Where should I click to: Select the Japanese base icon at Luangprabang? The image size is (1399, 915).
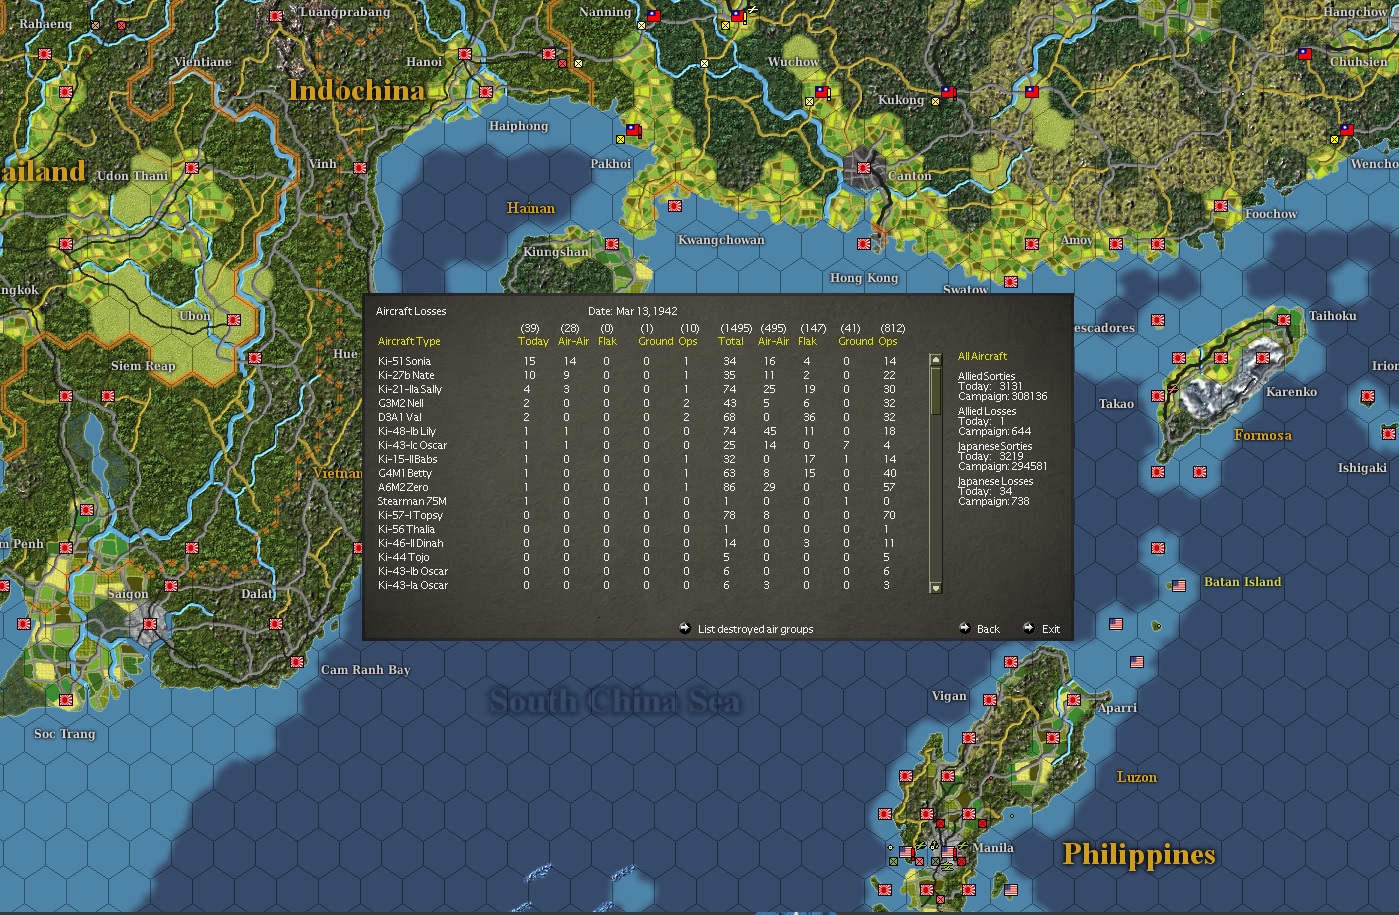[x=276, y=17]
